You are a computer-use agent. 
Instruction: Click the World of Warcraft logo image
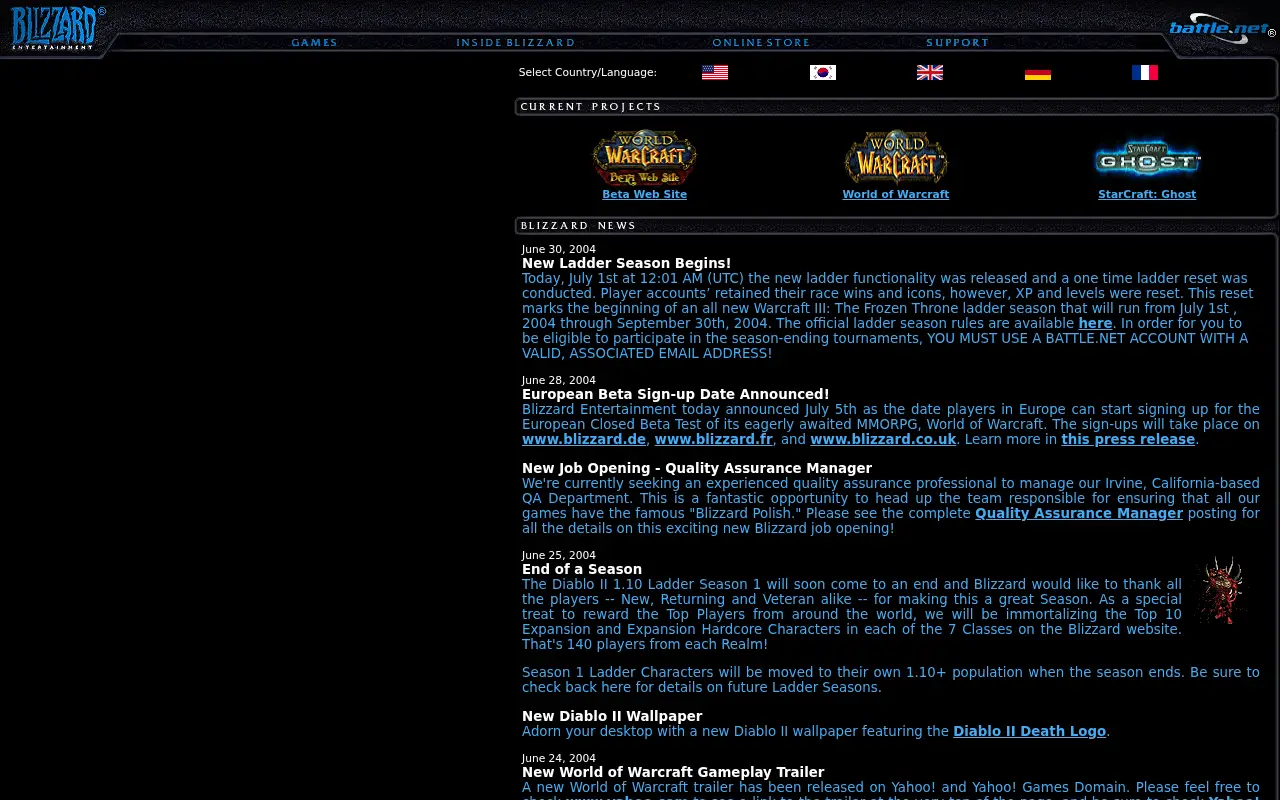click(x=896, y=158)
